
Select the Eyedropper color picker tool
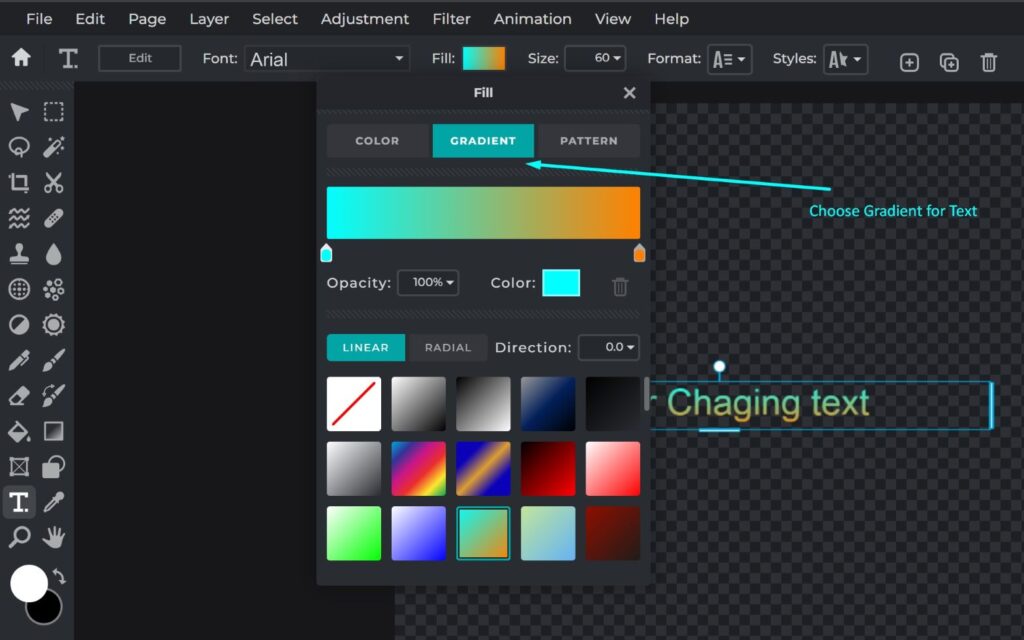coord(54,502)
